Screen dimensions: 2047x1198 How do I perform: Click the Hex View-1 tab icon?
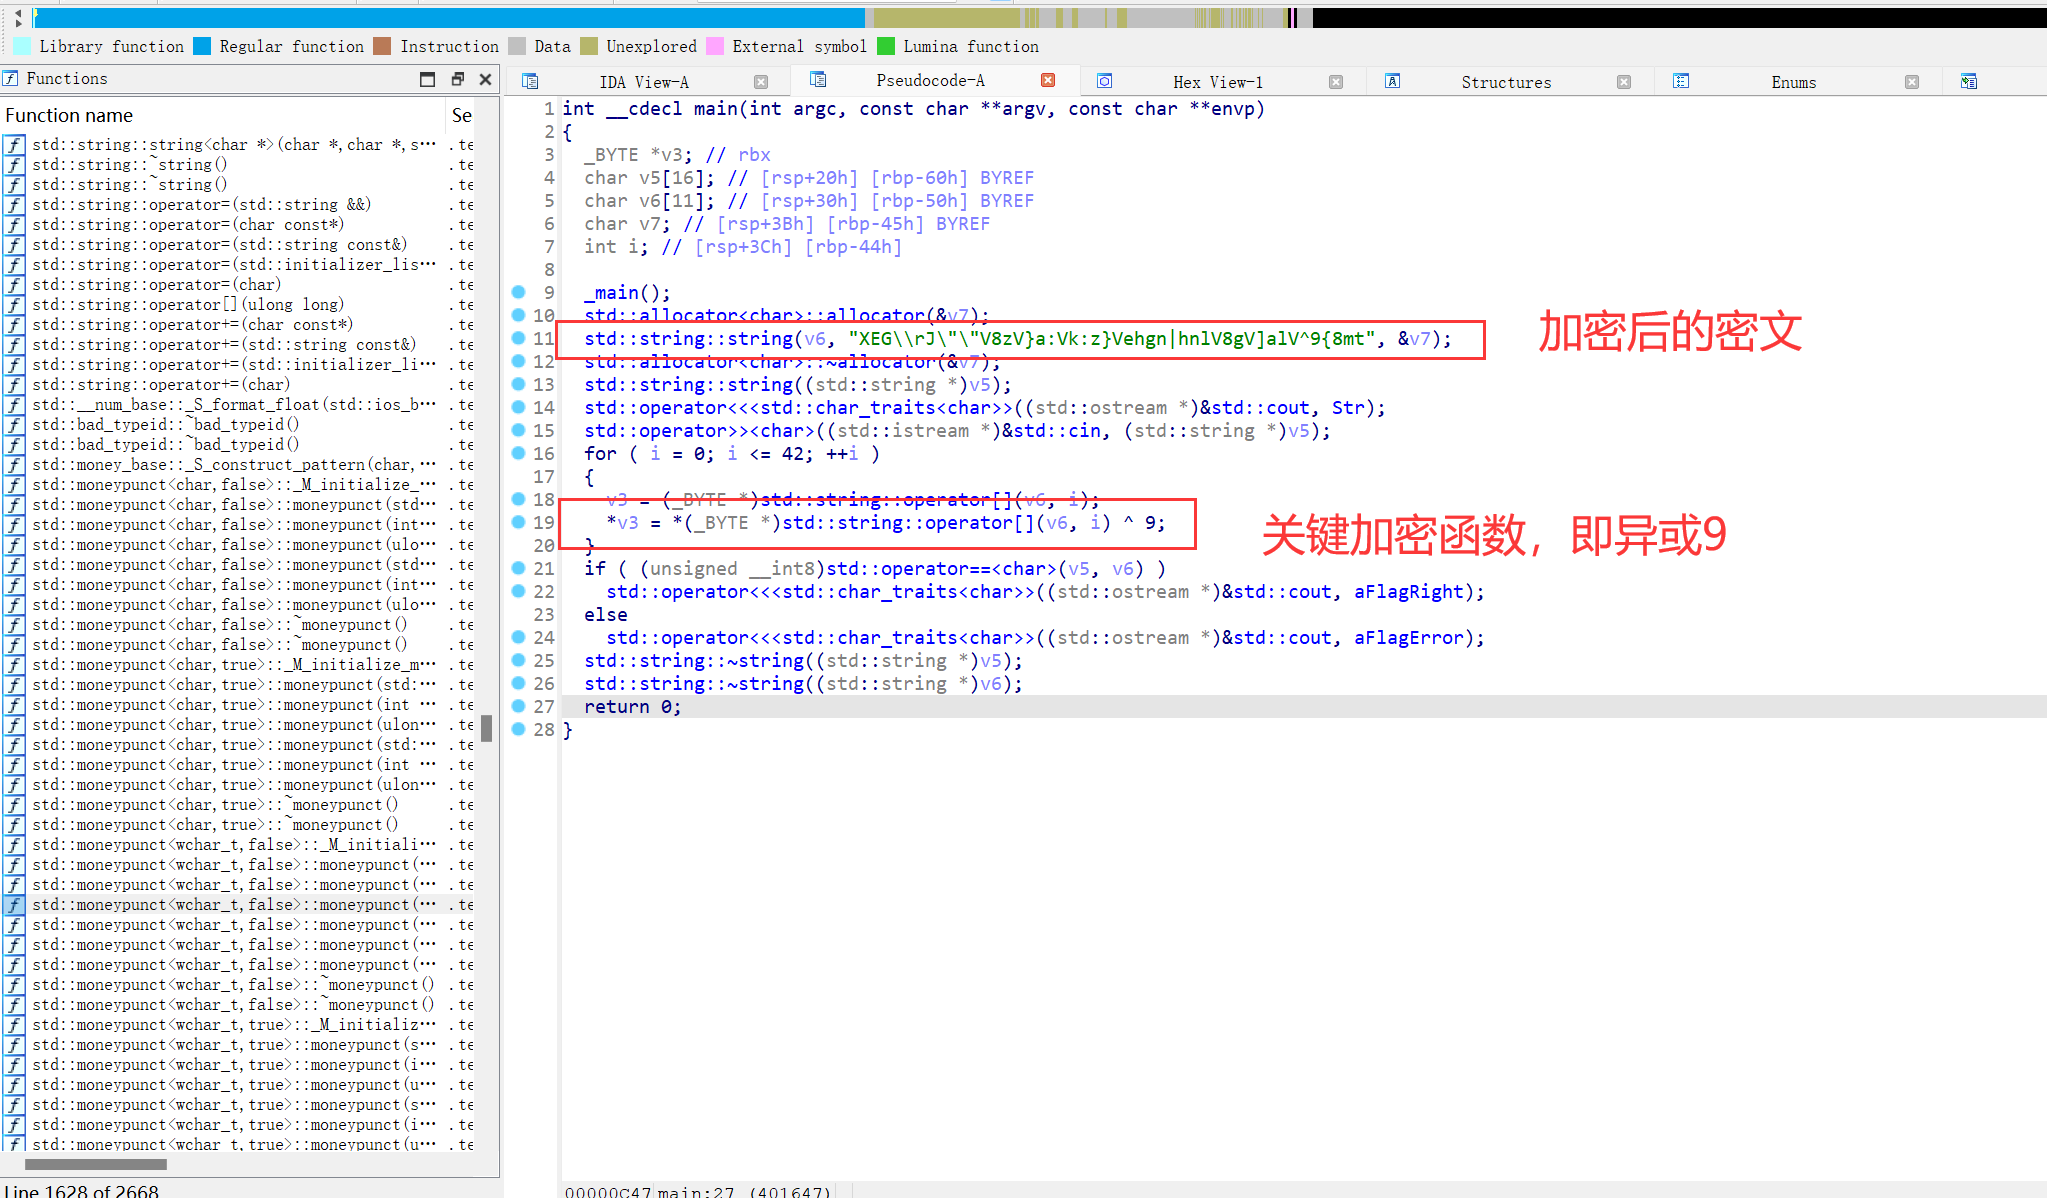(1105, 81)
